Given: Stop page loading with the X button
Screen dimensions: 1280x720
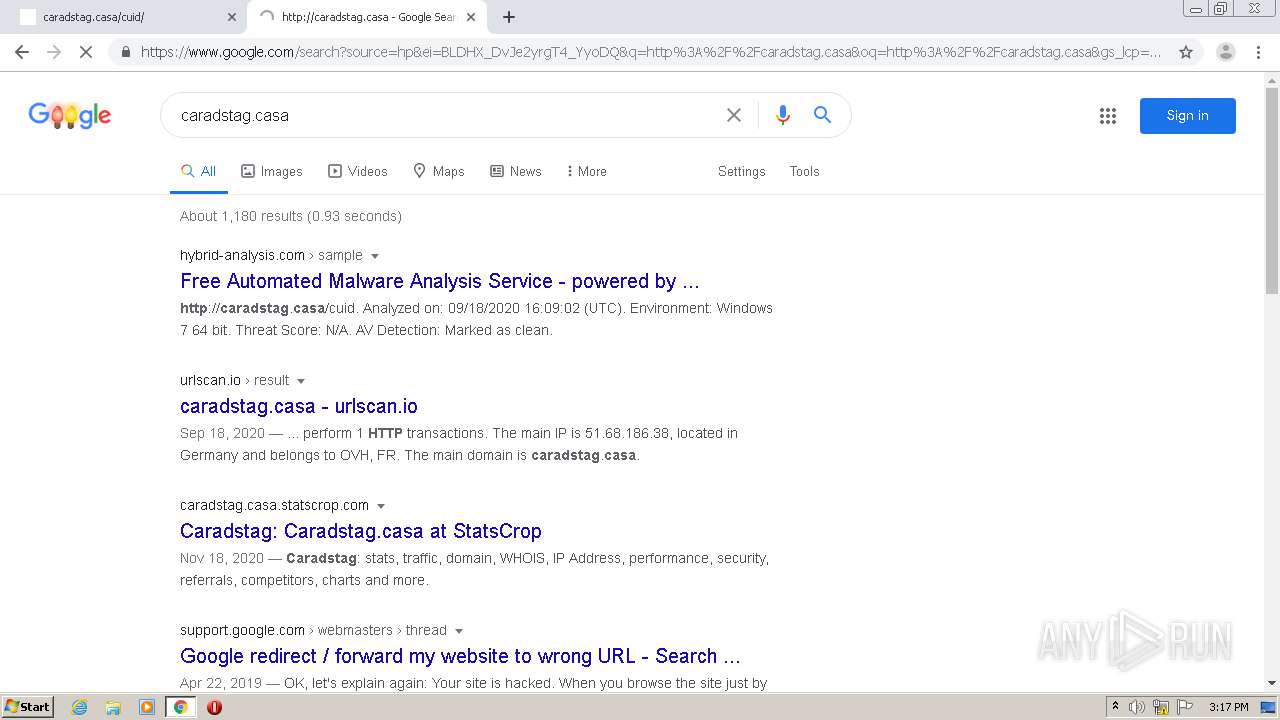Looking at the screenshot, I should coord(86,52).
